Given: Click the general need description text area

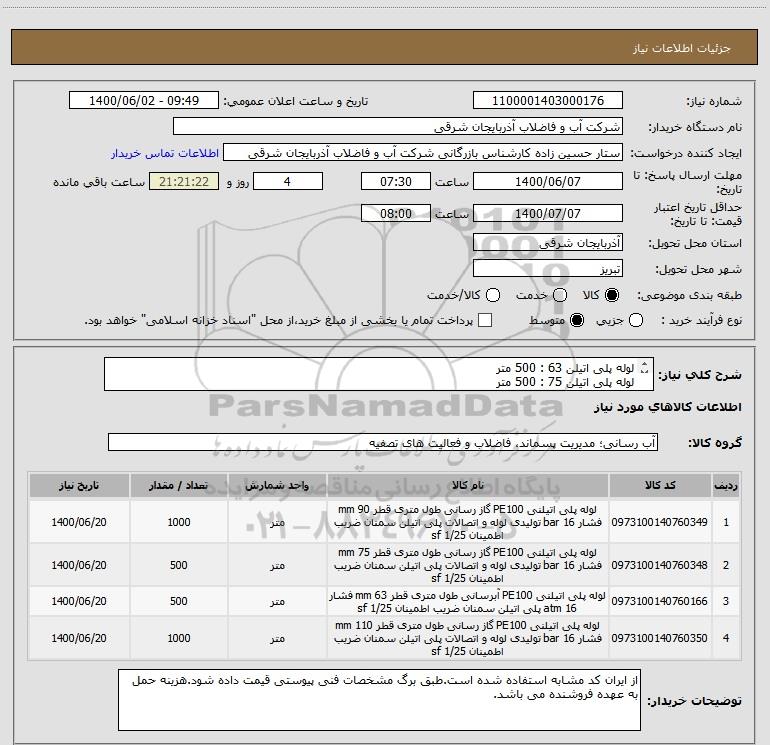Looking at the screenshot, I should point(379,374).
